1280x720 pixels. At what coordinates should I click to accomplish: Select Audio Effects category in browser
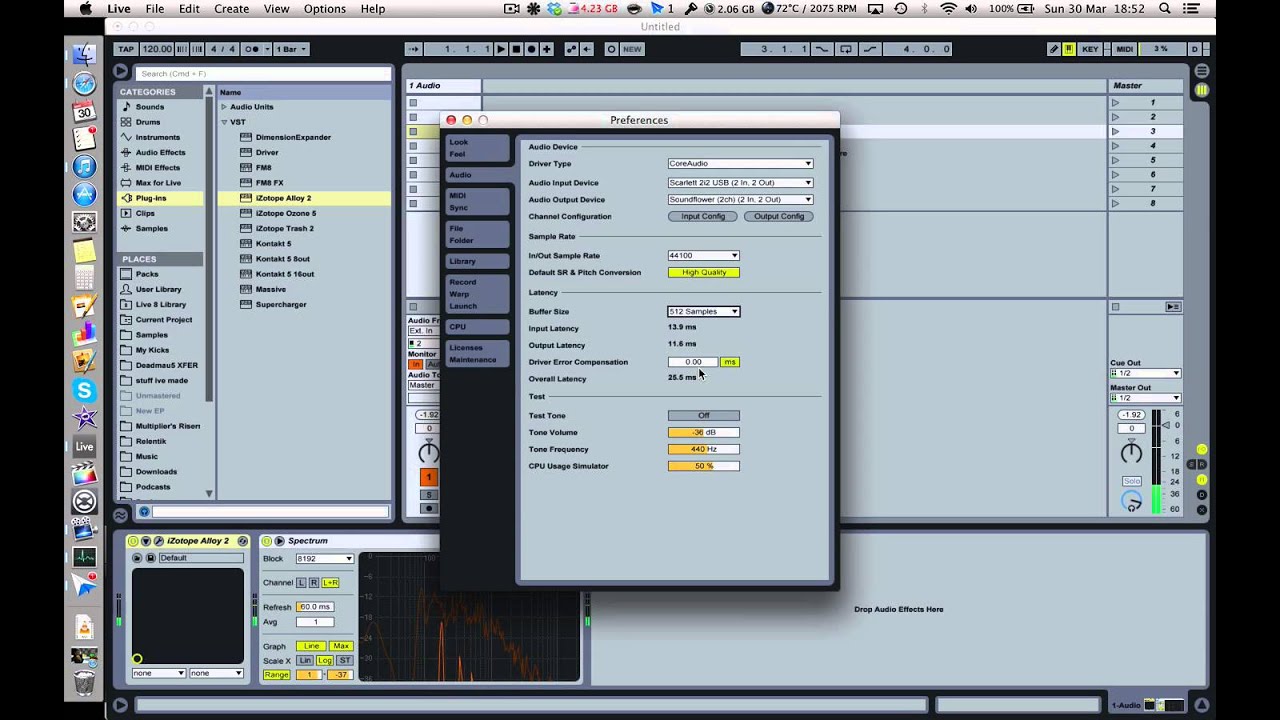[160, 152]
